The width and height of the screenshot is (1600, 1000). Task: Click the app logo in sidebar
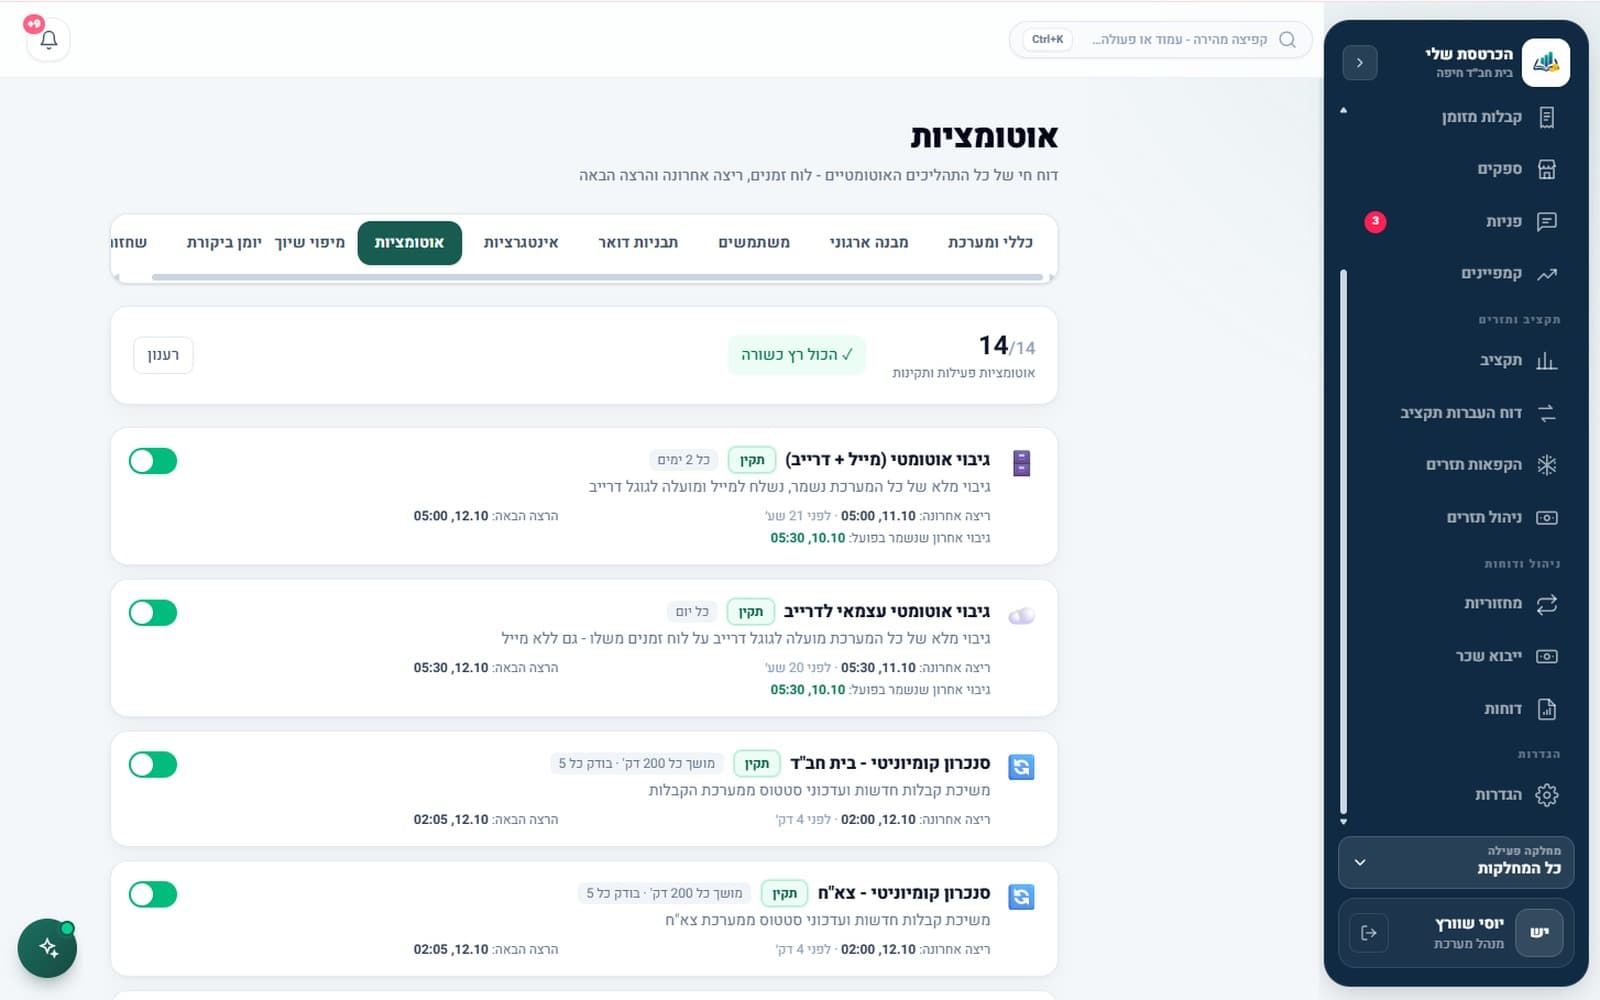coord(1545,63)
